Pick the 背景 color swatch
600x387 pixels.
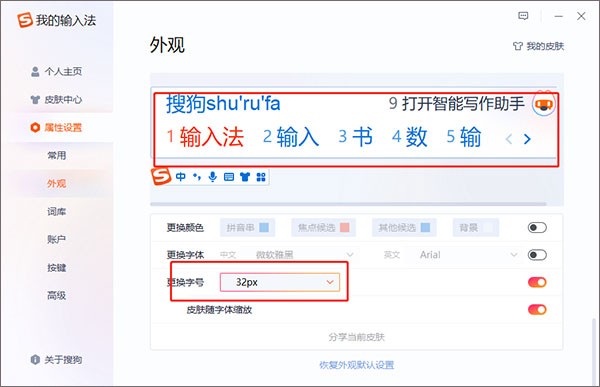click(488, 228)
